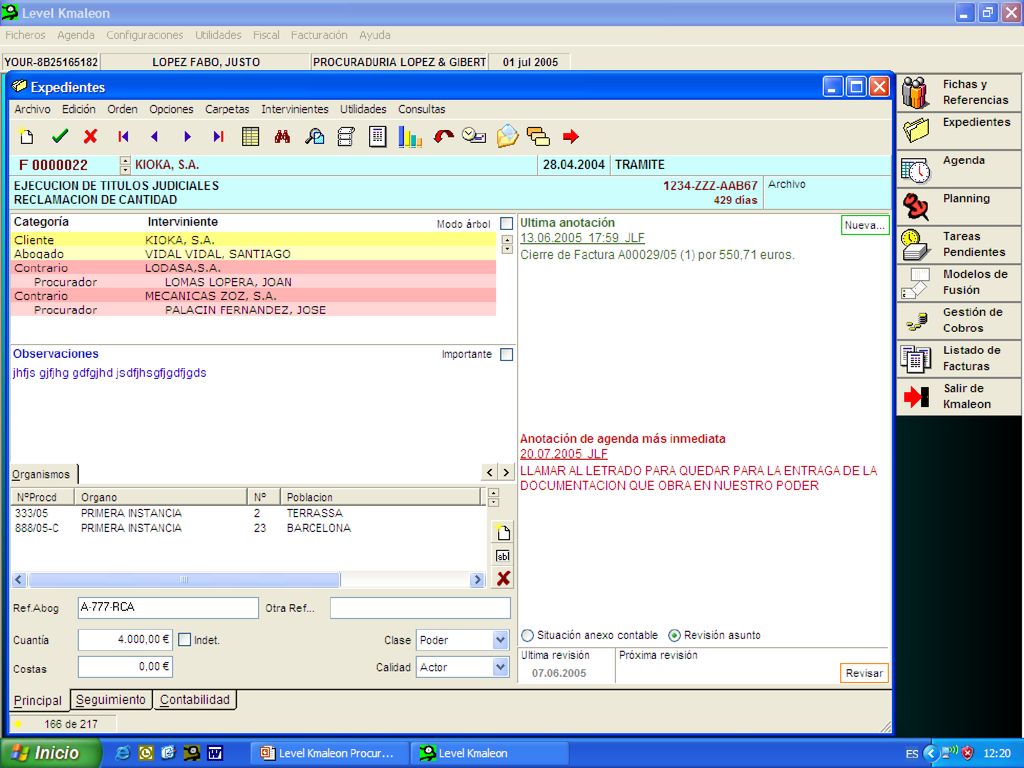The image size is (1024, 768).
Task: Select the Situación anexo contable radio button
Action: [528, 635]
